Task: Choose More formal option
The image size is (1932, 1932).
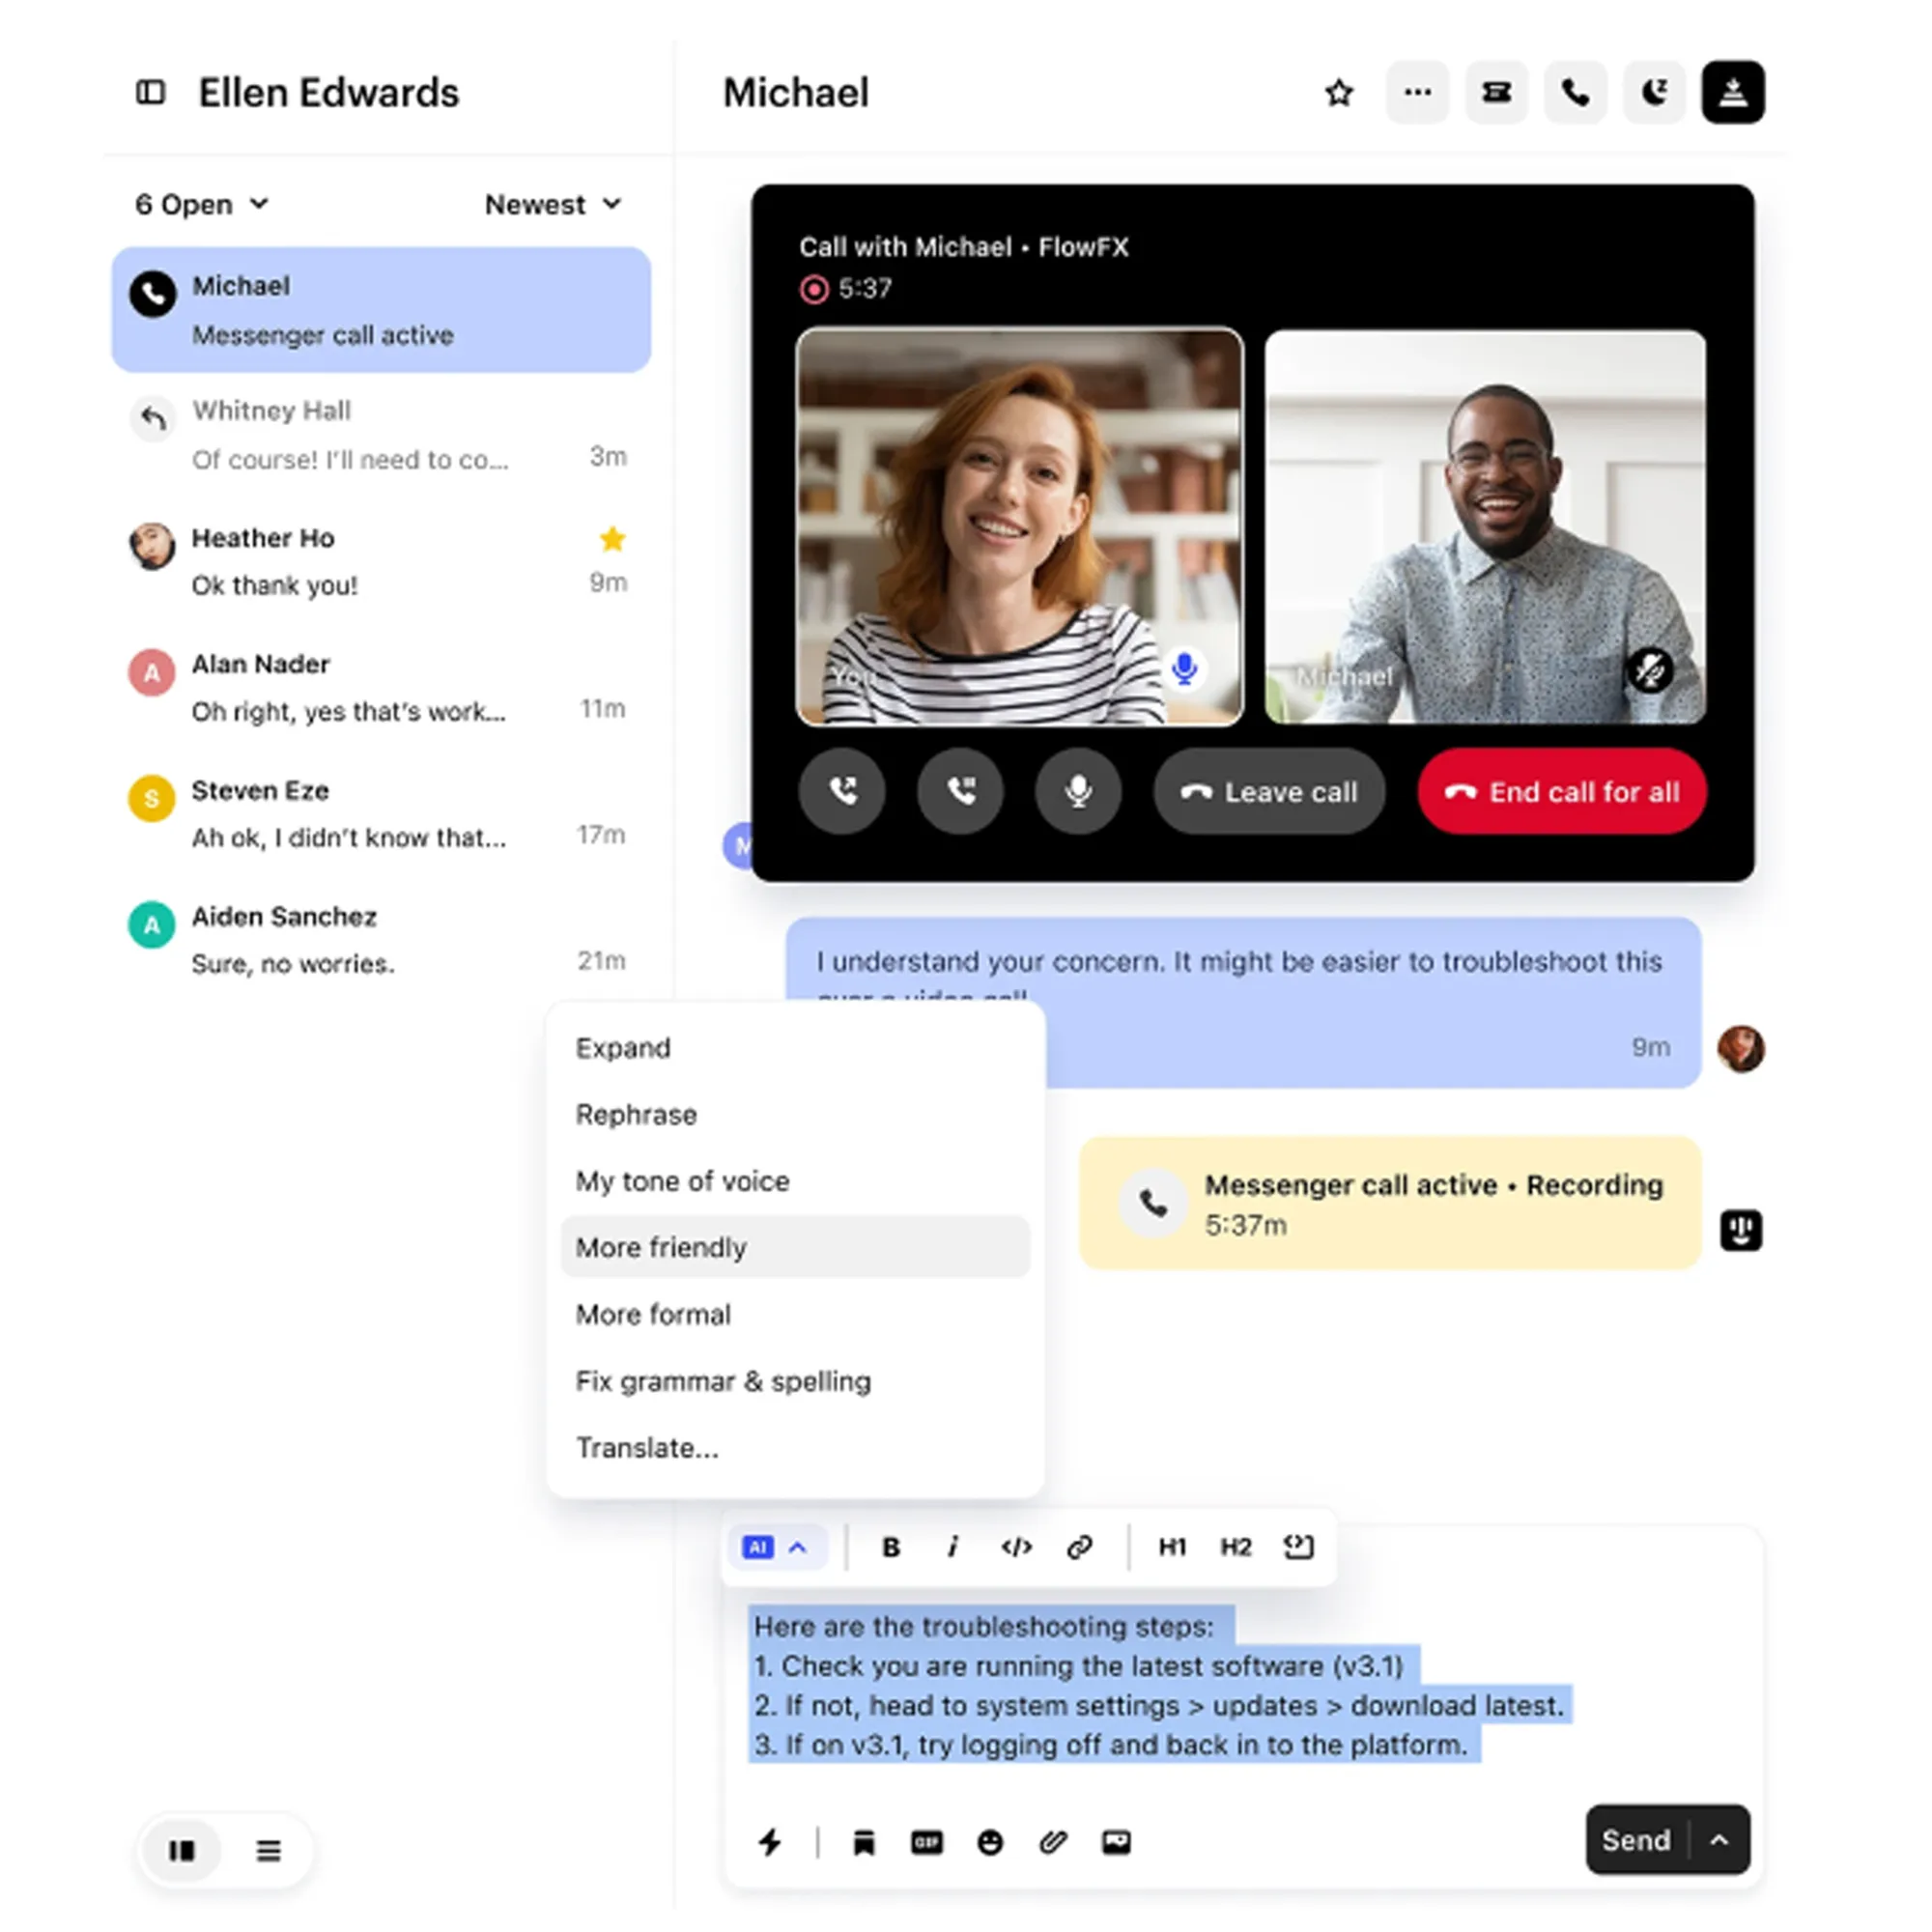Action: coord(795,1314)
